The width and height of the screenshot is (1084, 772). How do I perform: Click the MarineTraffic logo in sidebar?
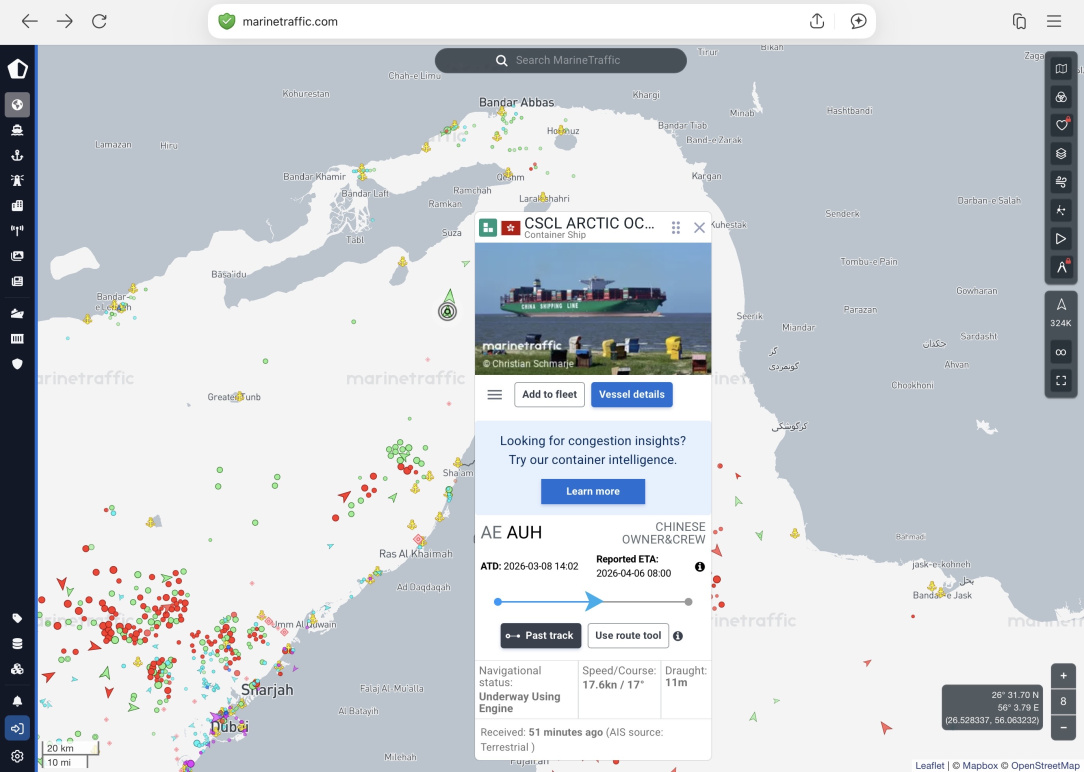point(17,68)
